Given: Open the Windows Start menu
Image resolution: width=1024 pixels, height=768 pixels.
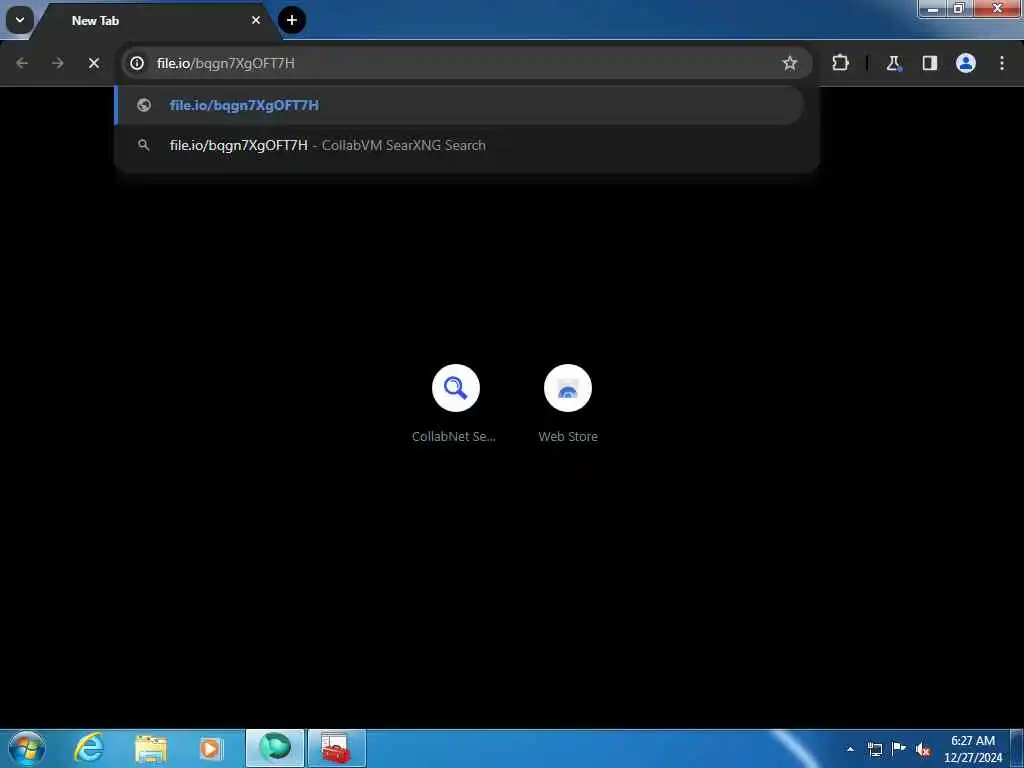Looking at the screenshot, I should pos(27,748).
